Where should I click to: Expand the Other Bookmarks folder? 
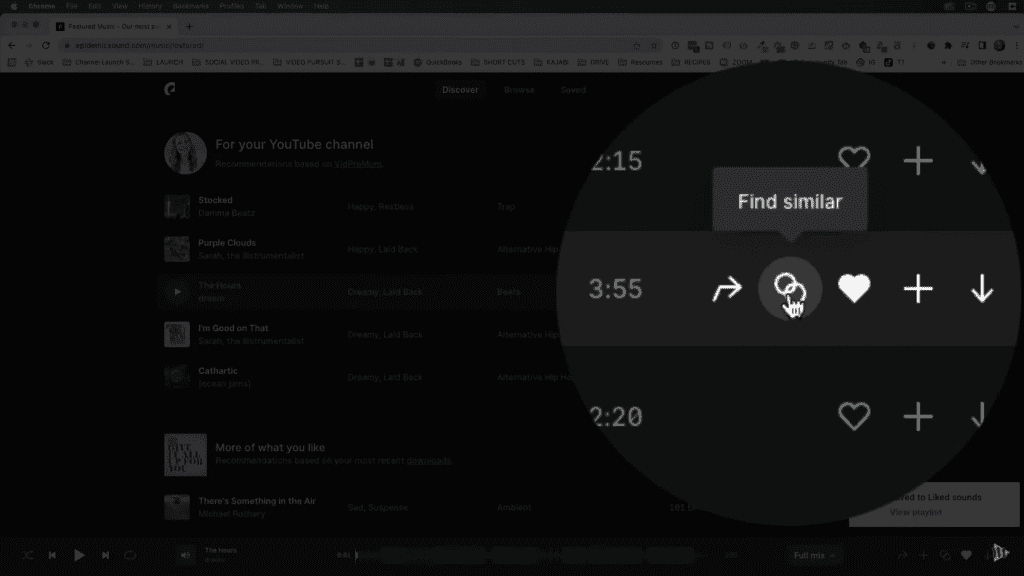(989, 63)
